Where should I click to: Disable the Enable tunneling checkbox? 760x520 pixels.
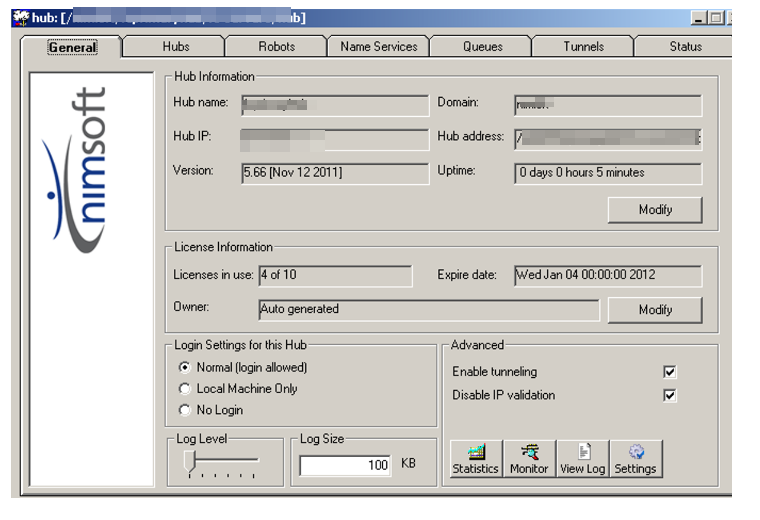(x=669, y=372)
